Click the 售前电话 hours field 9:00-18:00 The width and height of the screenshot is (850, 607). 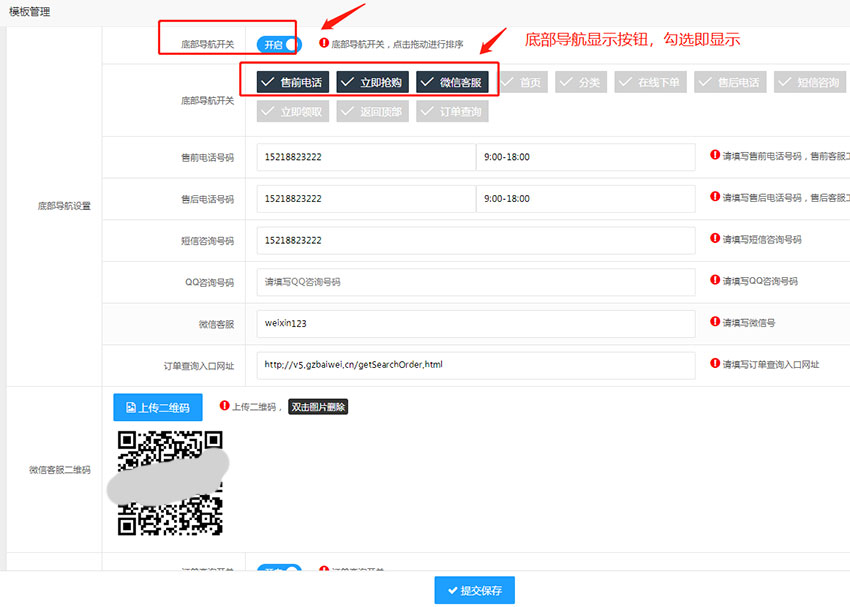[x=586, y=157]
